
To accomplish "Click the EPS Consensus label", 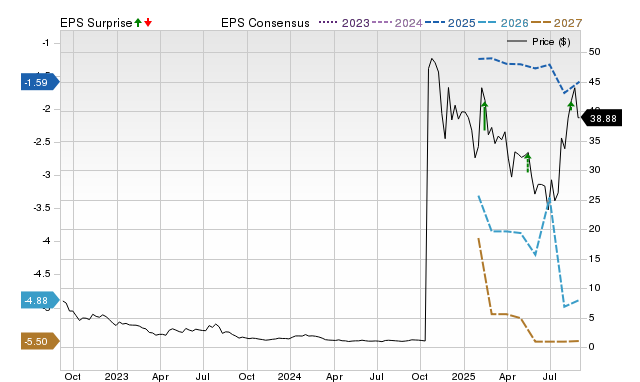I will click(x=265, y=23).
